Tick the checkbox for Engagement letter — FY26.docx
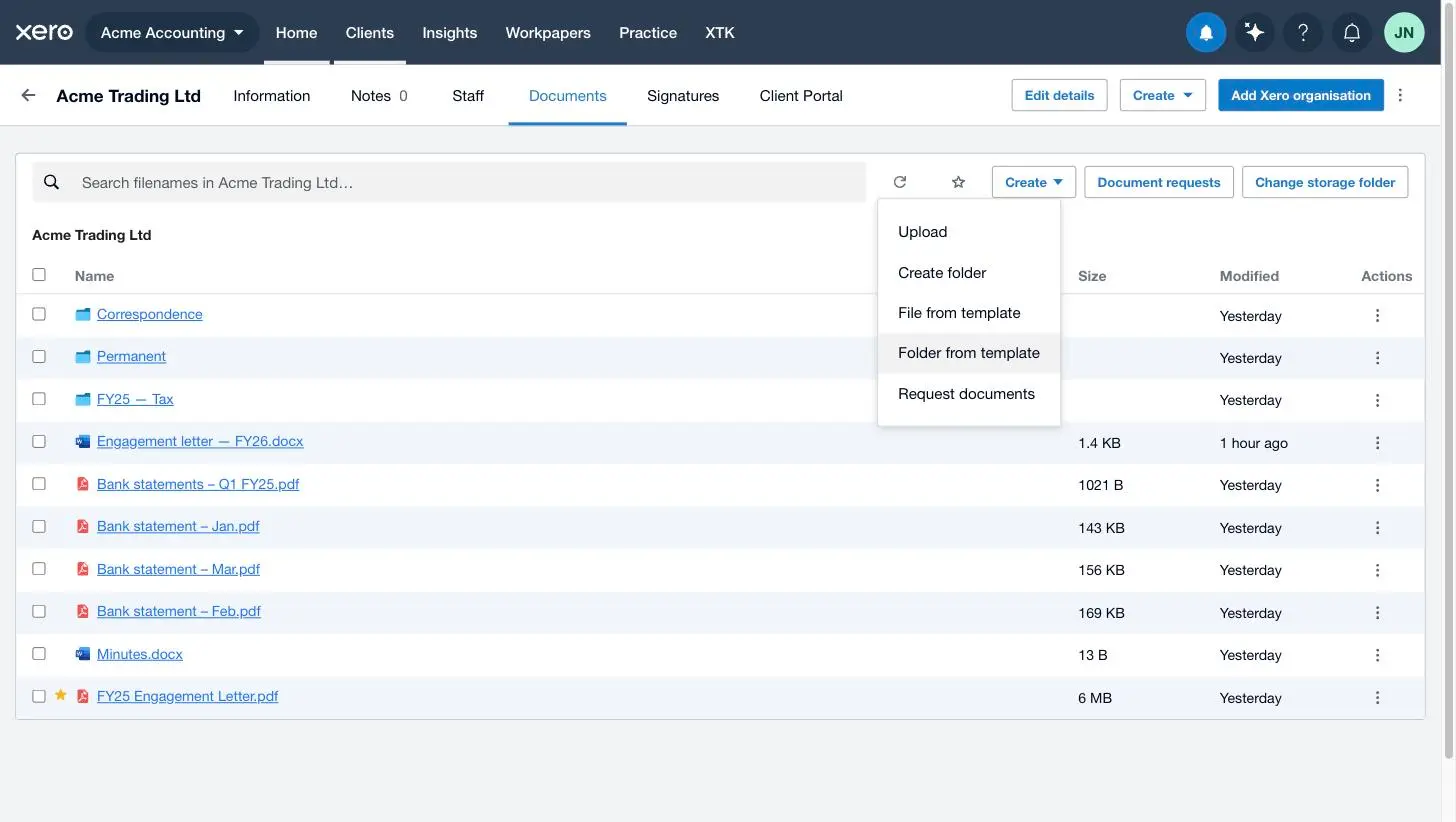This screenshot has height=822, width=1456. pyautogui.click(x=39, y=441)
